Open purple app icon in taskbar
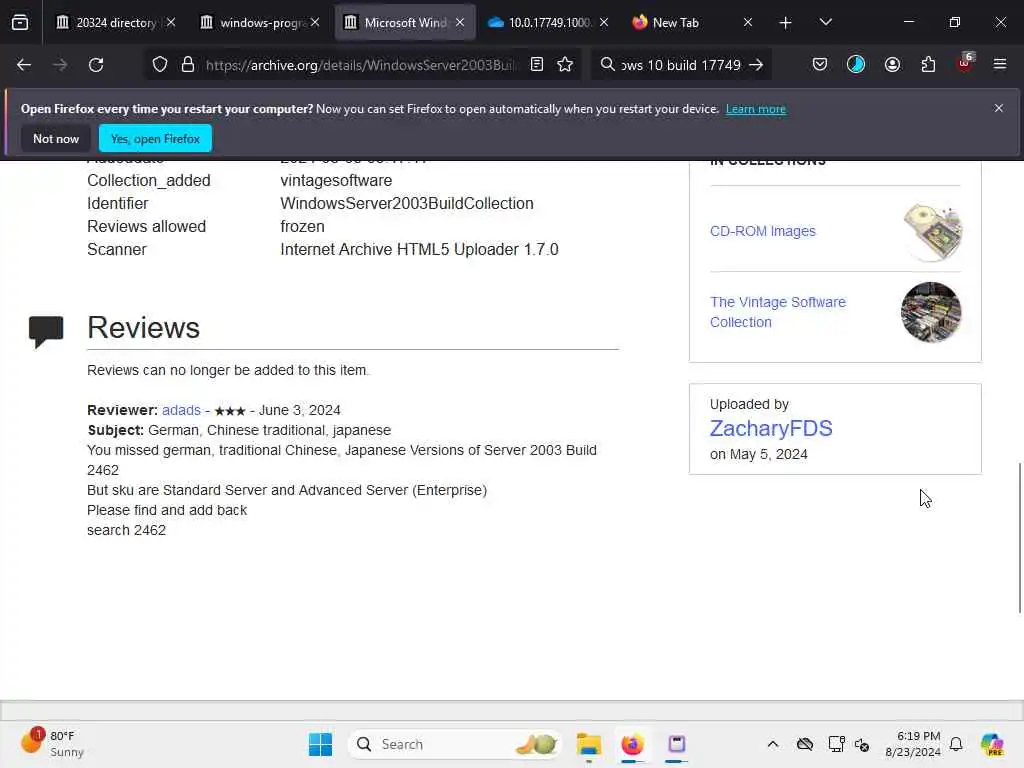The image size is (1024, 768). tap(677, 744)
